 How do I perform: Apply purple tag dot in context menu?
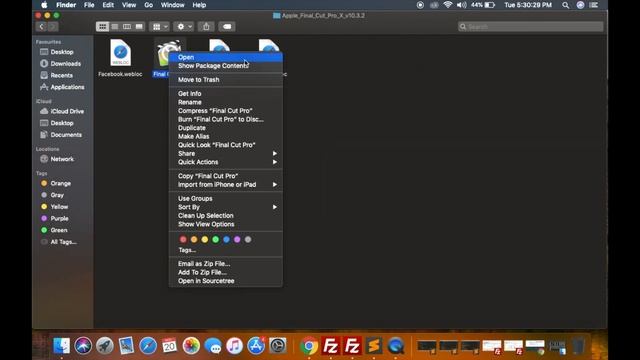click(237, 240)
